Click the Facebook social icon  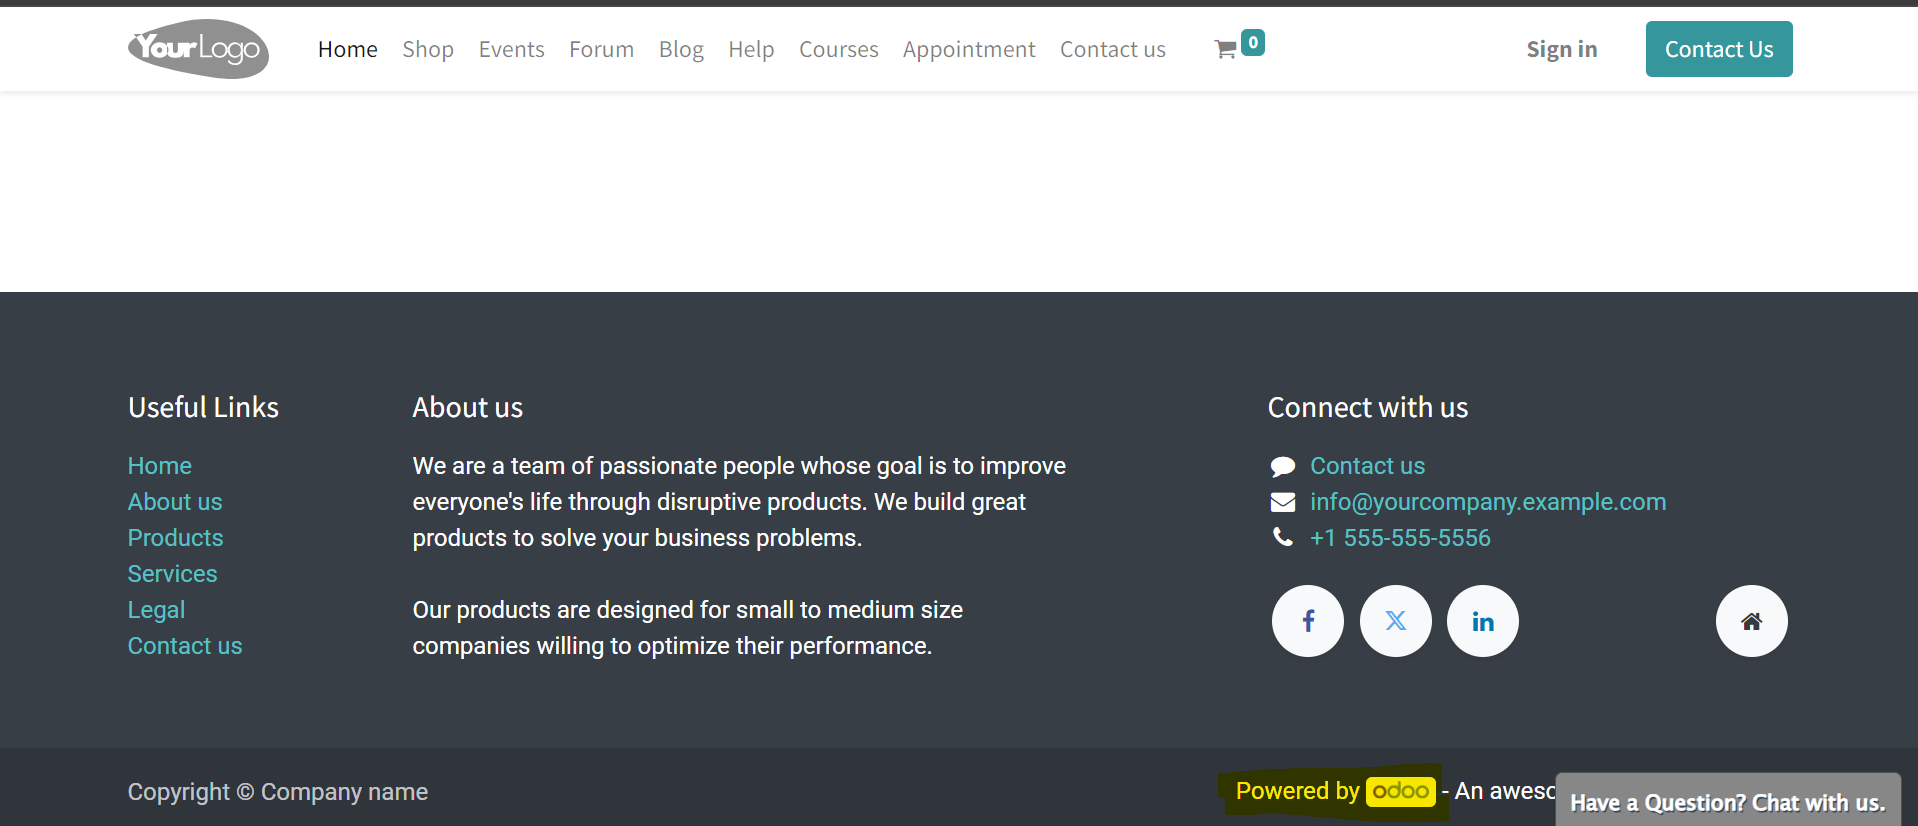pyautogui.click(x=1307, y=621)
